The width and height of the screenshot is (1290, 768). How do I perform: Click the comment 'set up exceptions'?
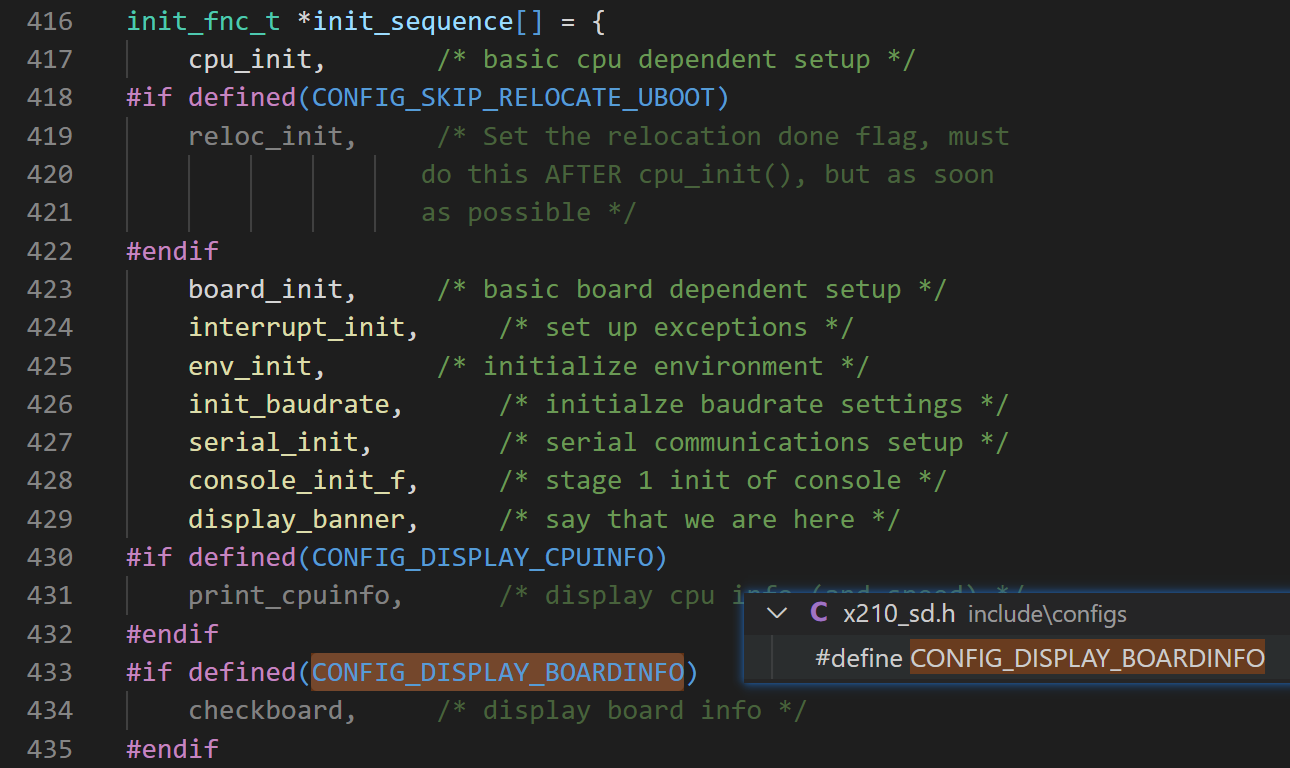point(676,327)
